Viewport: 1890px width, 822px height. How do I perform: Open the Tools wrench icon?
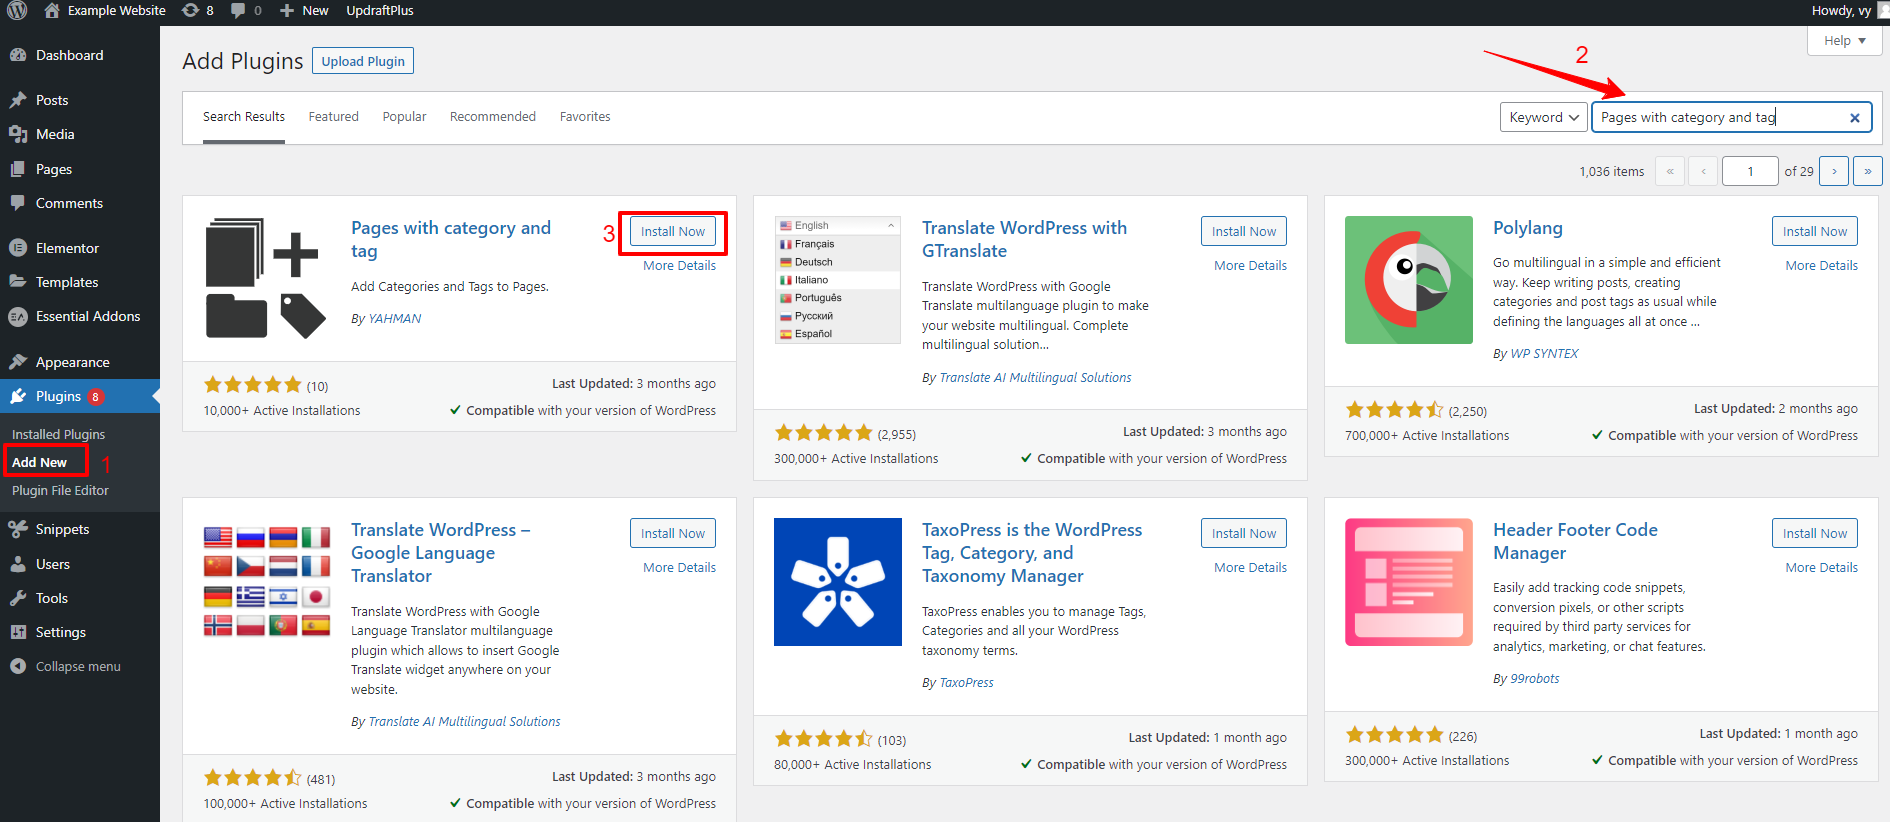coord(18,598)
